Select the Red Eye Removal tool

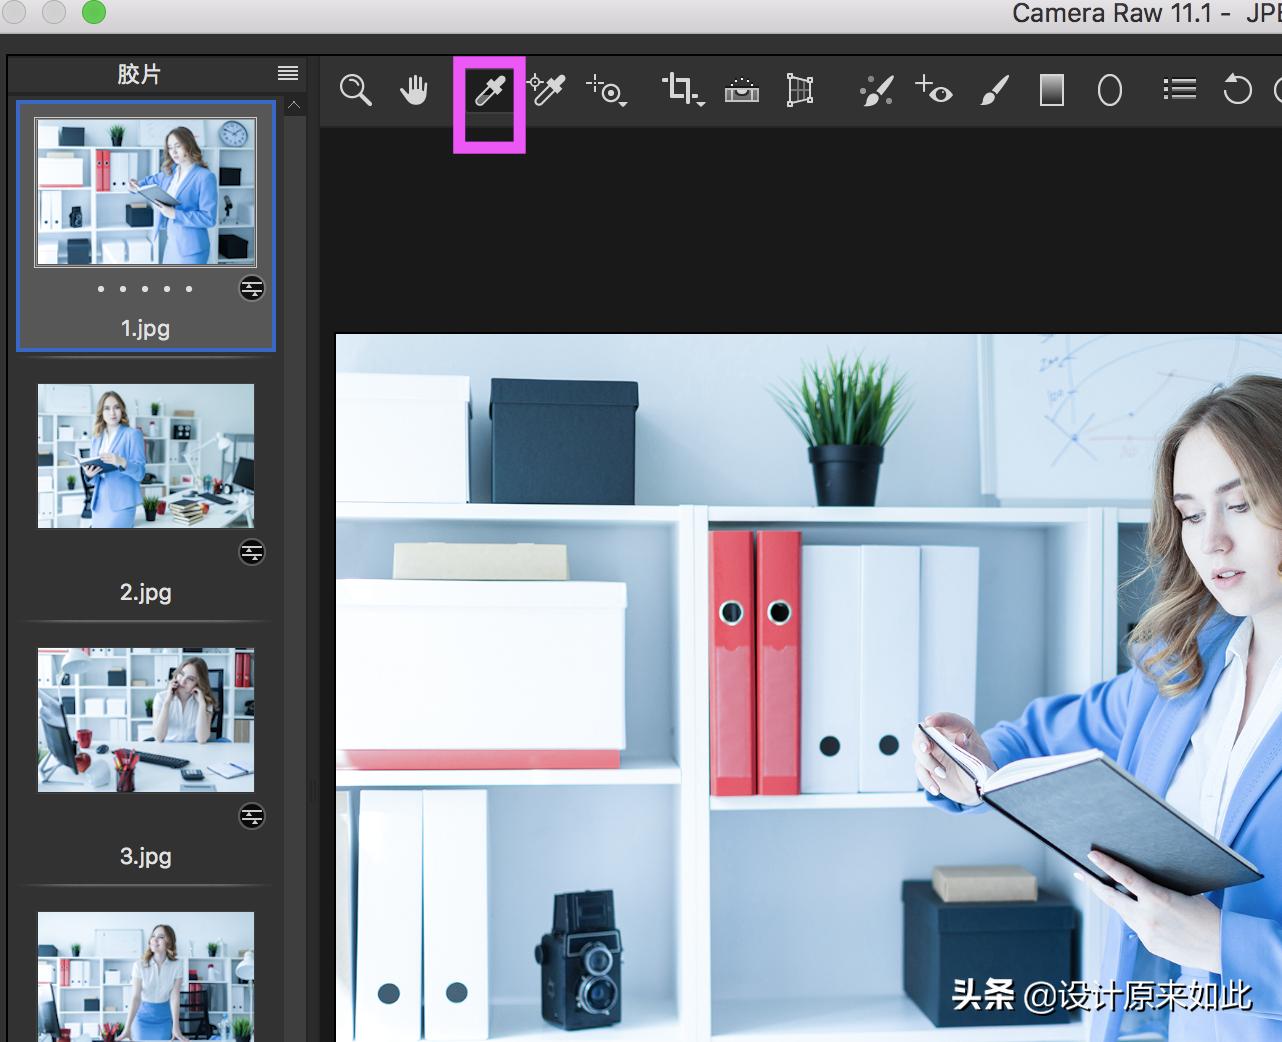click(934, 90)
